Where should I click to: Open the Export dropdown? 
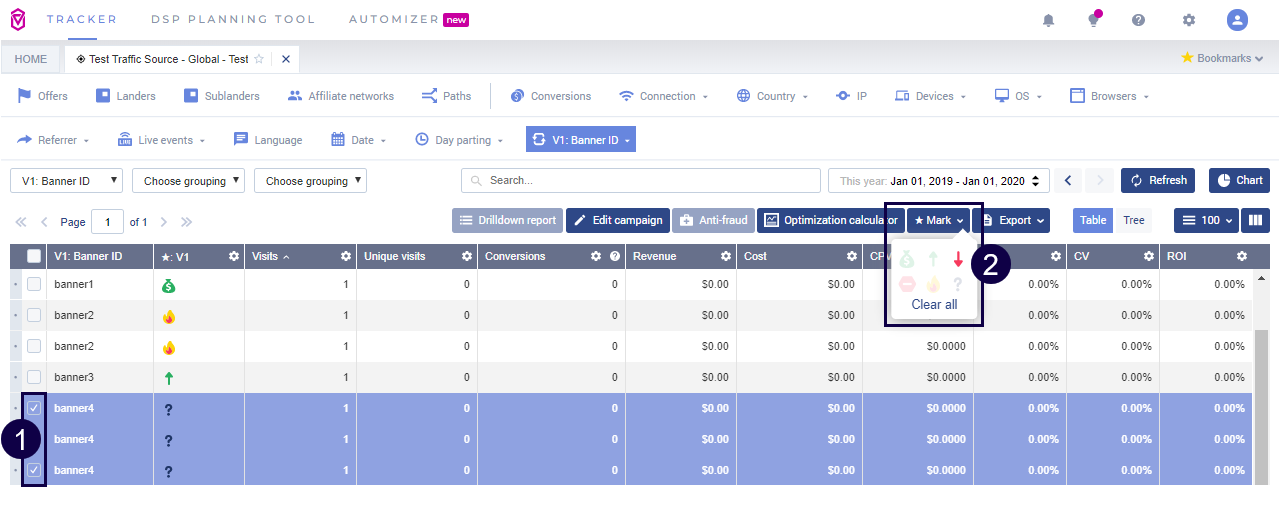(x=1011, y=220)
